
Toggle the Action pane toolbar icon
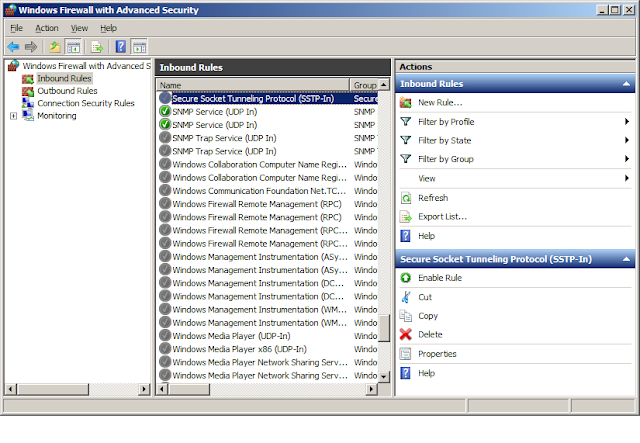(139, 47)
